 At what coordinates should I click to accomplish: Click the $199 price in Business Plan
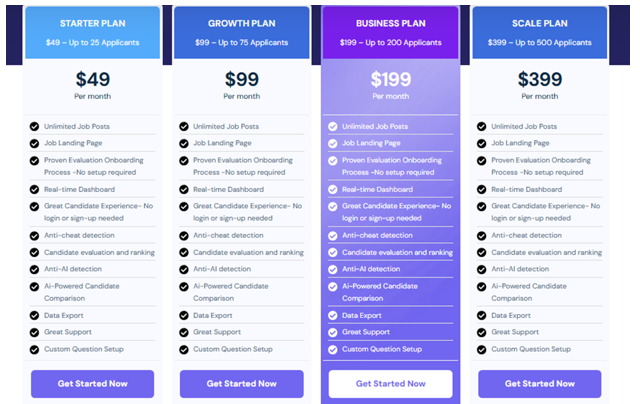[391, 79]
